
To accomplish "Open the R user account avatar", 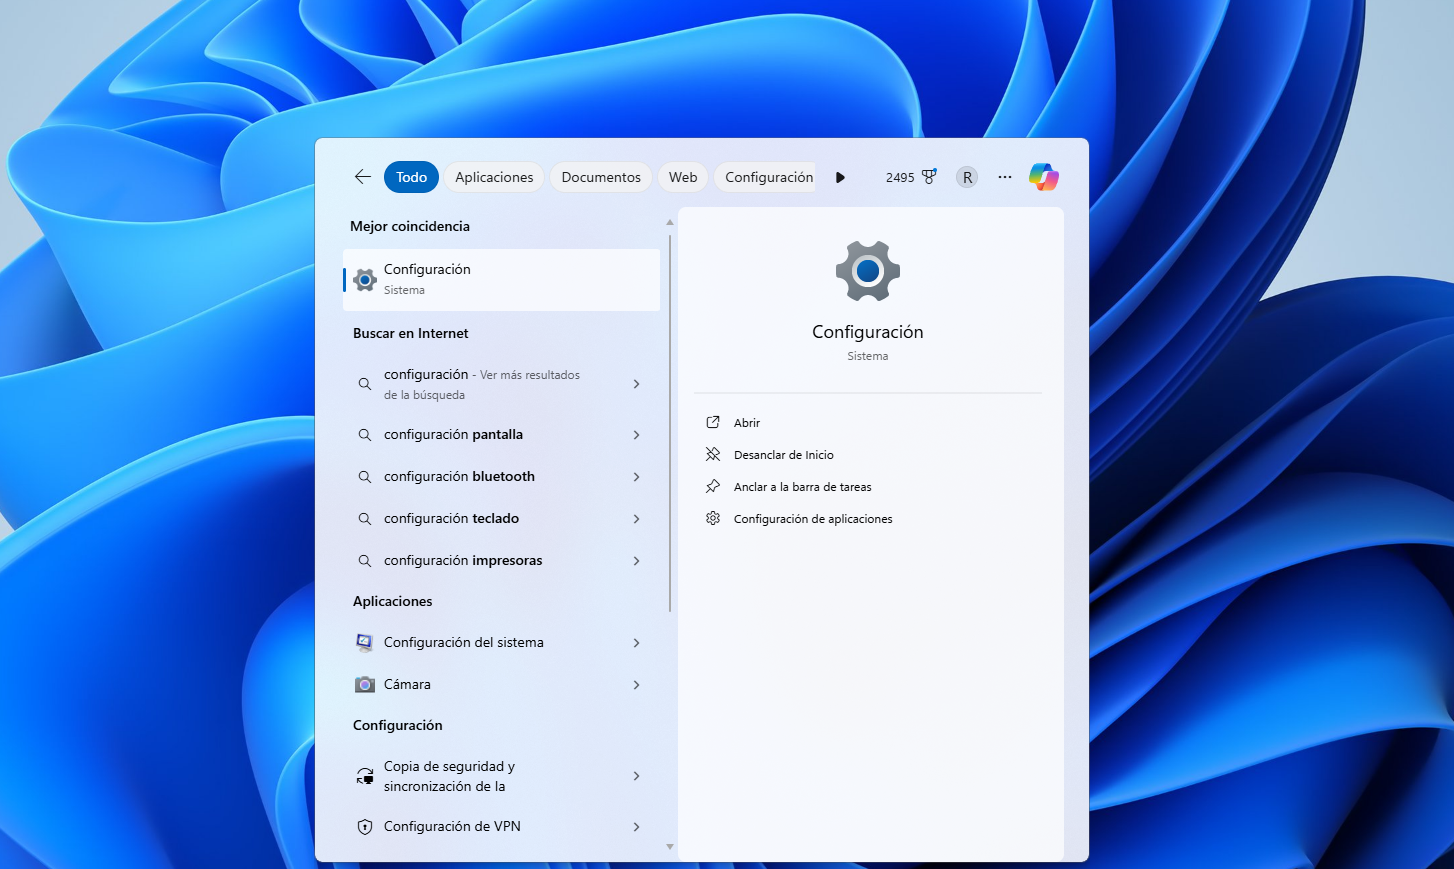I will (966, 177).
